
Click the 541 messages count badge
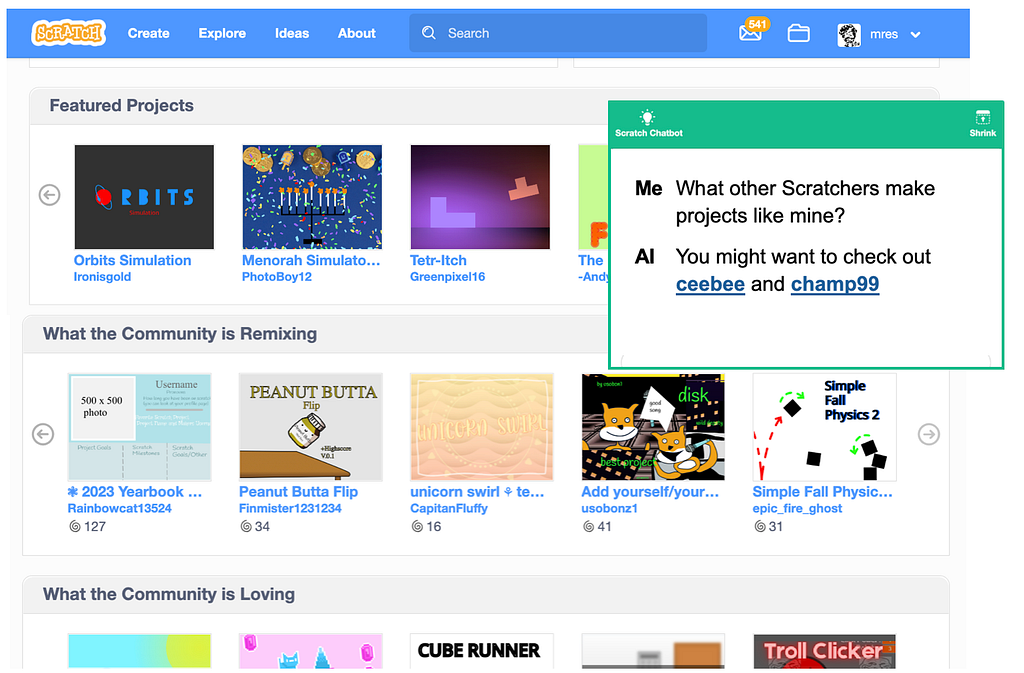pos(757,24)
